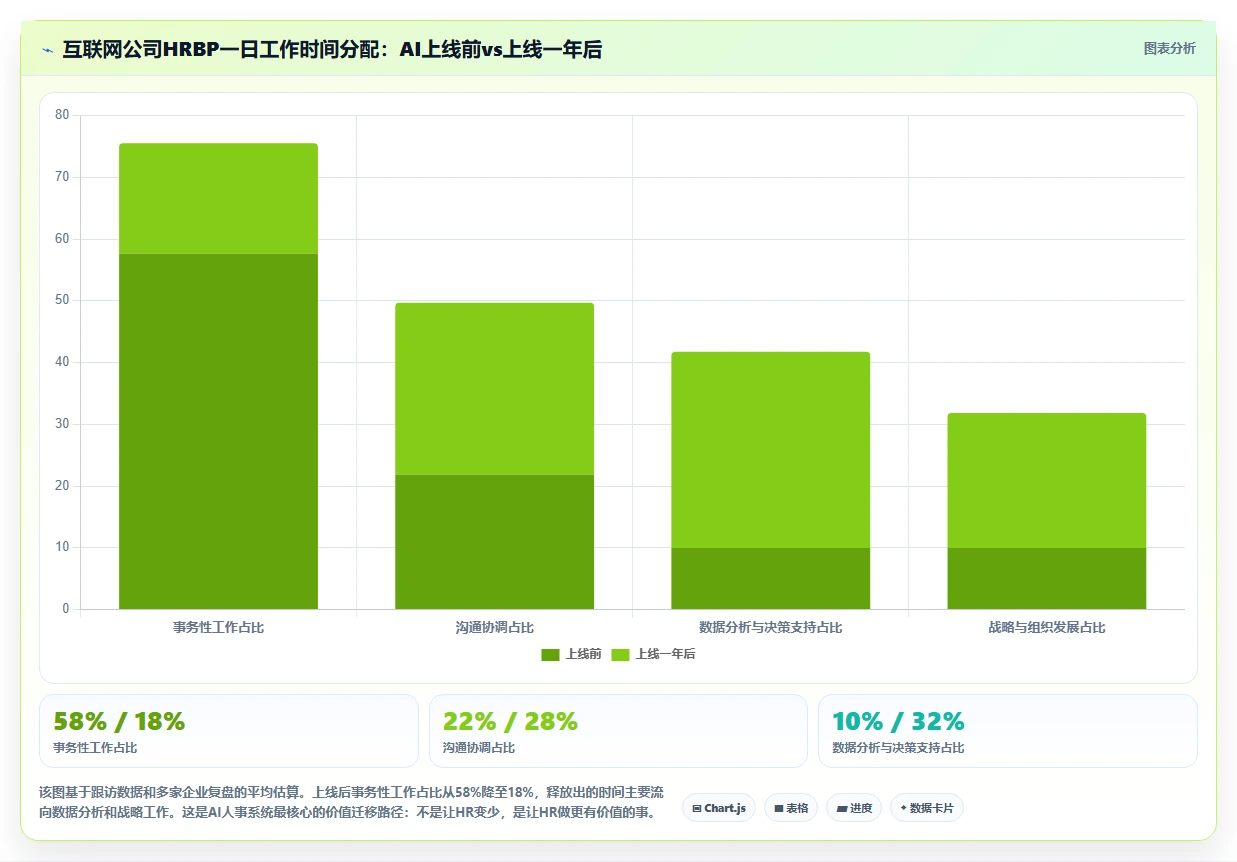1237x862 pixels.
Task: Click the light green 沟通协调占比 bar segment
Action: [494, 388]
